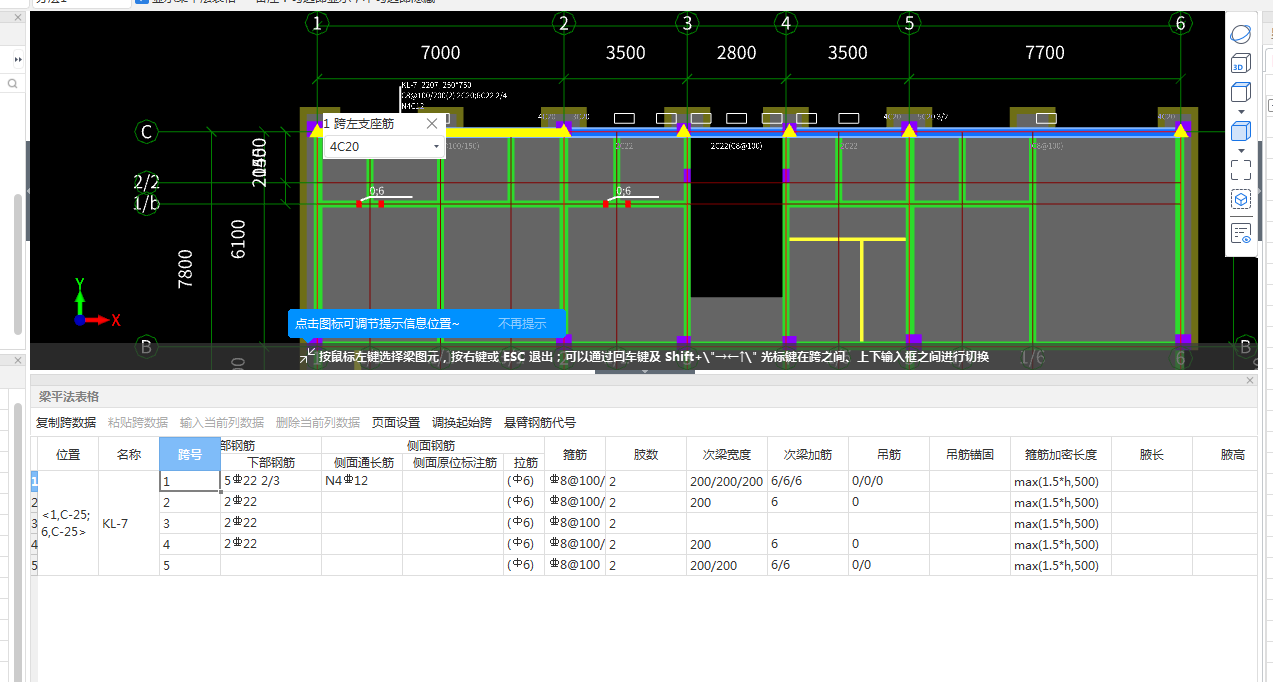Click span number cell 3
This screenshot has width=1273, height=682.
(190, 523)
